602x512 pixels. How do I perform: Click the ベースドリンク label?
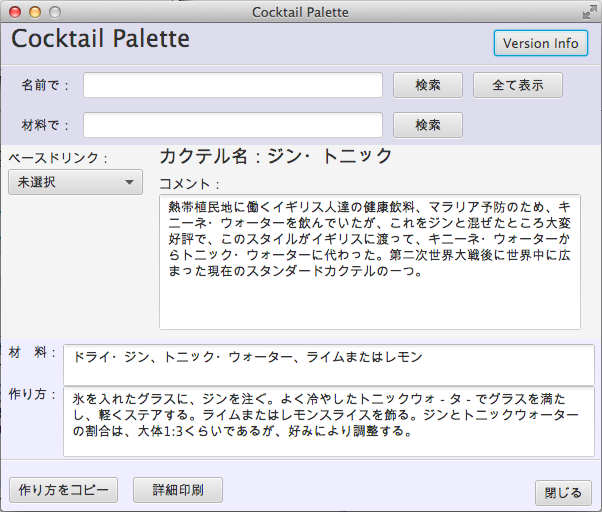point(58,158)
